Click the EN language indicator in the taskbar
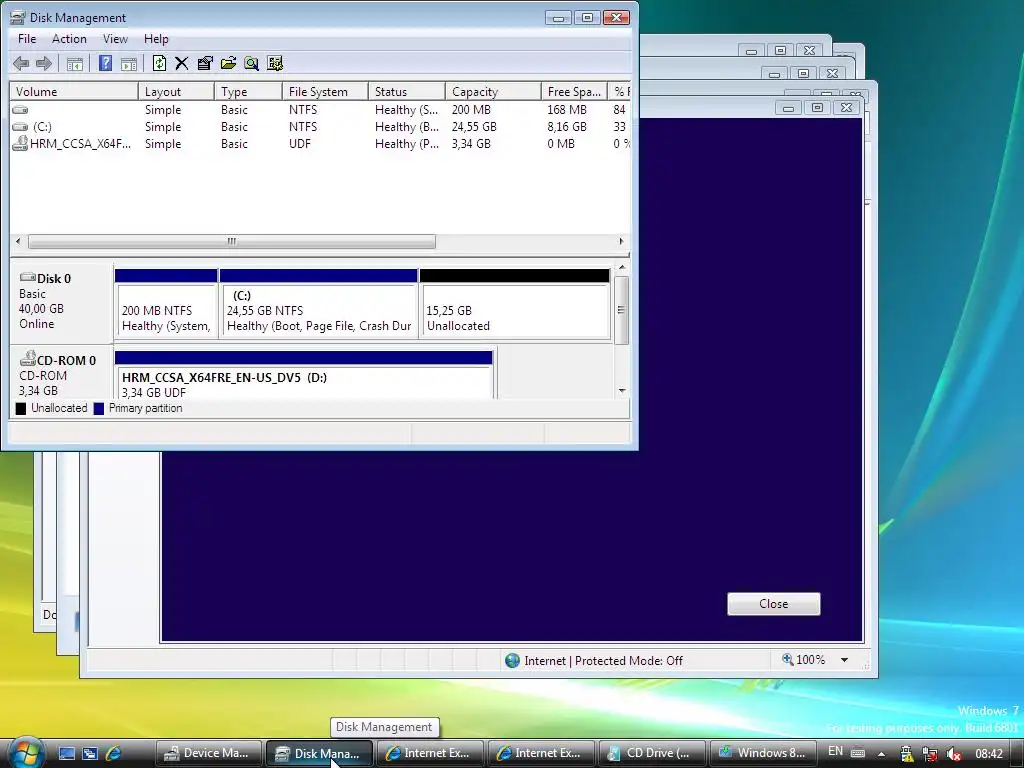The image size is (1024, 768). tap(835, 751)
